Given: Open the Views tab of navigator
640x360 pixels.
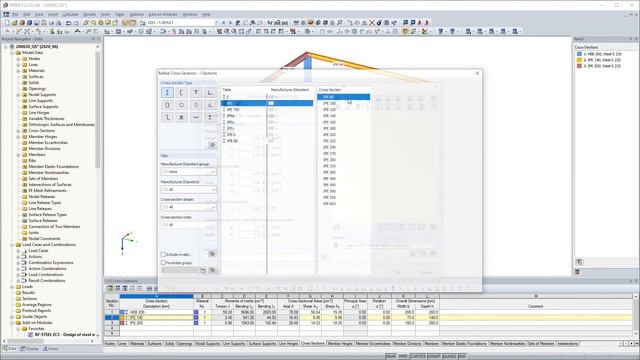Looking at the screenshot, I should click(x=51, y=349).
